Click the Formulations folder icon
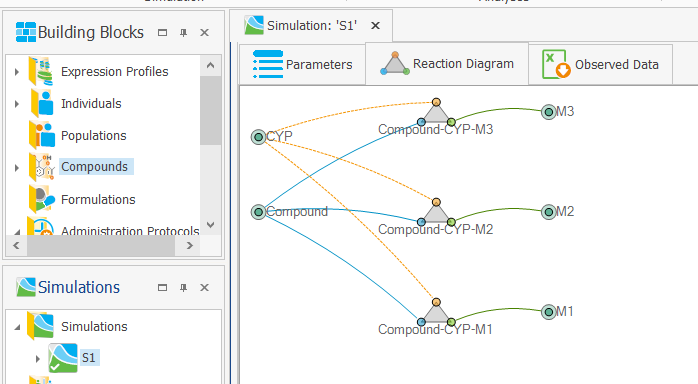The image size is (698, 384). click(42, 199)
